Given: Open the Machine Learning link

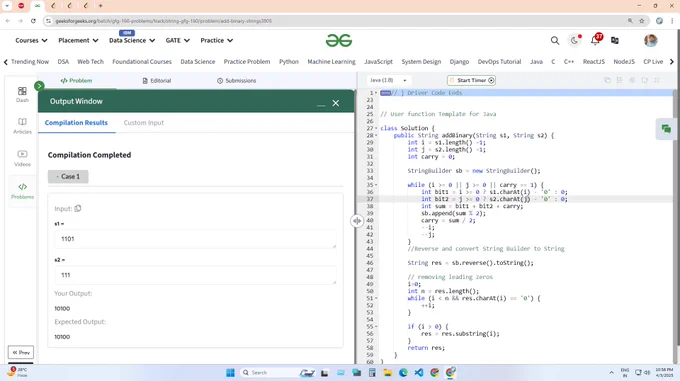Looking at the screenshot, I should [331, 62].
